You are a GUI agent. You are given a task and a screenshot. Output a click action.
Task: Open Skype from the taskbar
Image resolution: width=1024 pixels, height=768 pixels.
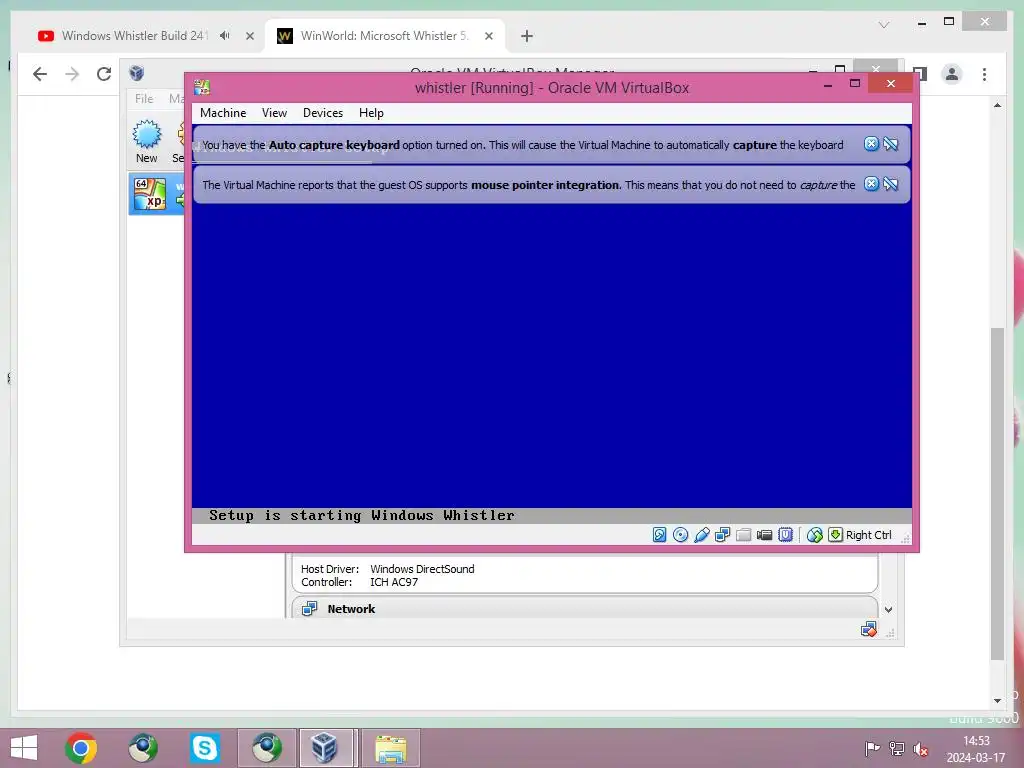point(204,748)
